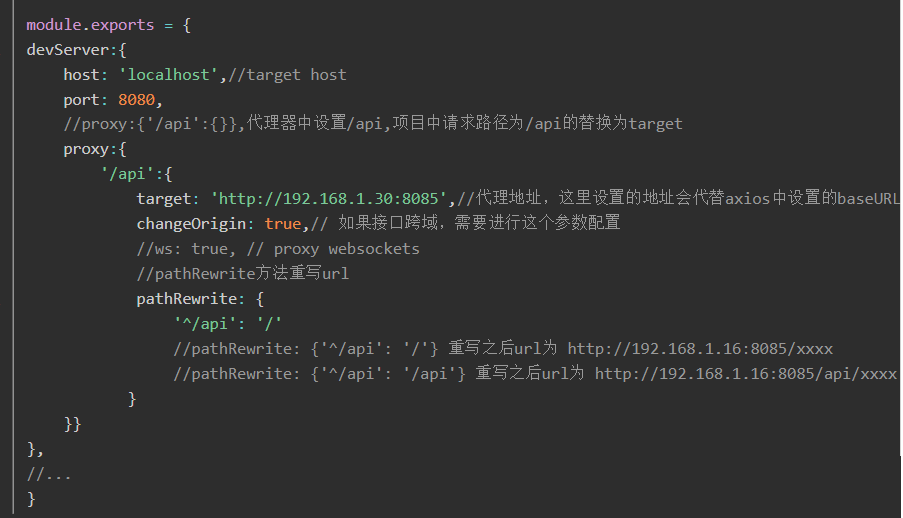Click the module.exports keyword on first line
Screen dimensions: 903x518
click(90, 25)
